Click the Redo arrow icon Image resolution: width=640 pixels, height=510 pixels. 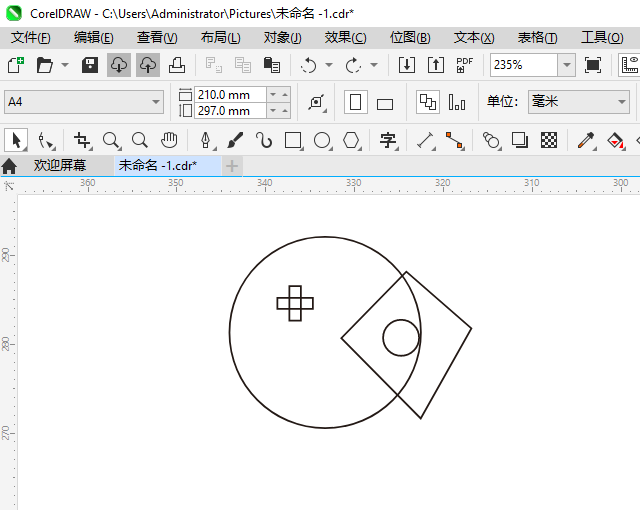point(353,65)
